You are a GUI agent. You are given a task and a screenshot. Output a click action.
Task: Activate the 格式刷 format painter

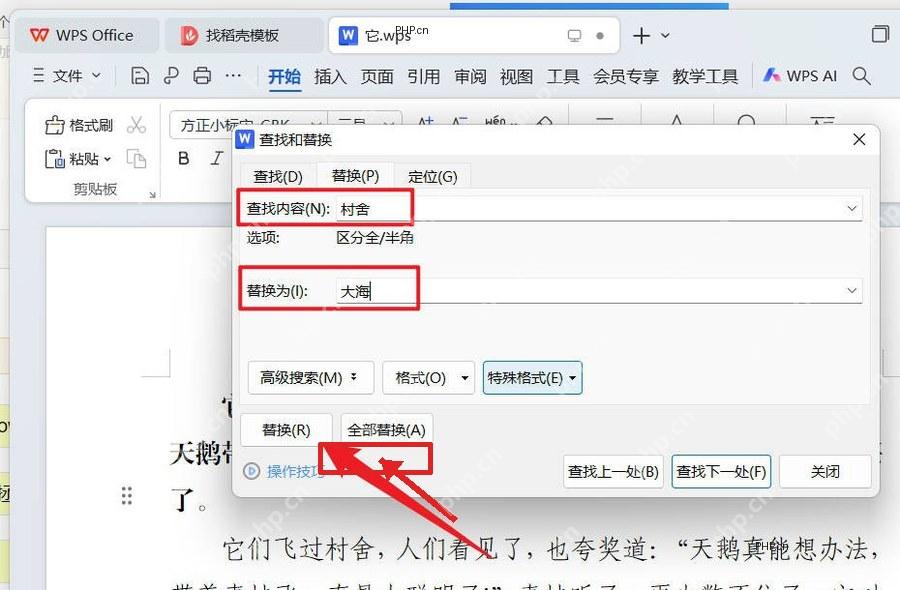[x=79, y=125]
